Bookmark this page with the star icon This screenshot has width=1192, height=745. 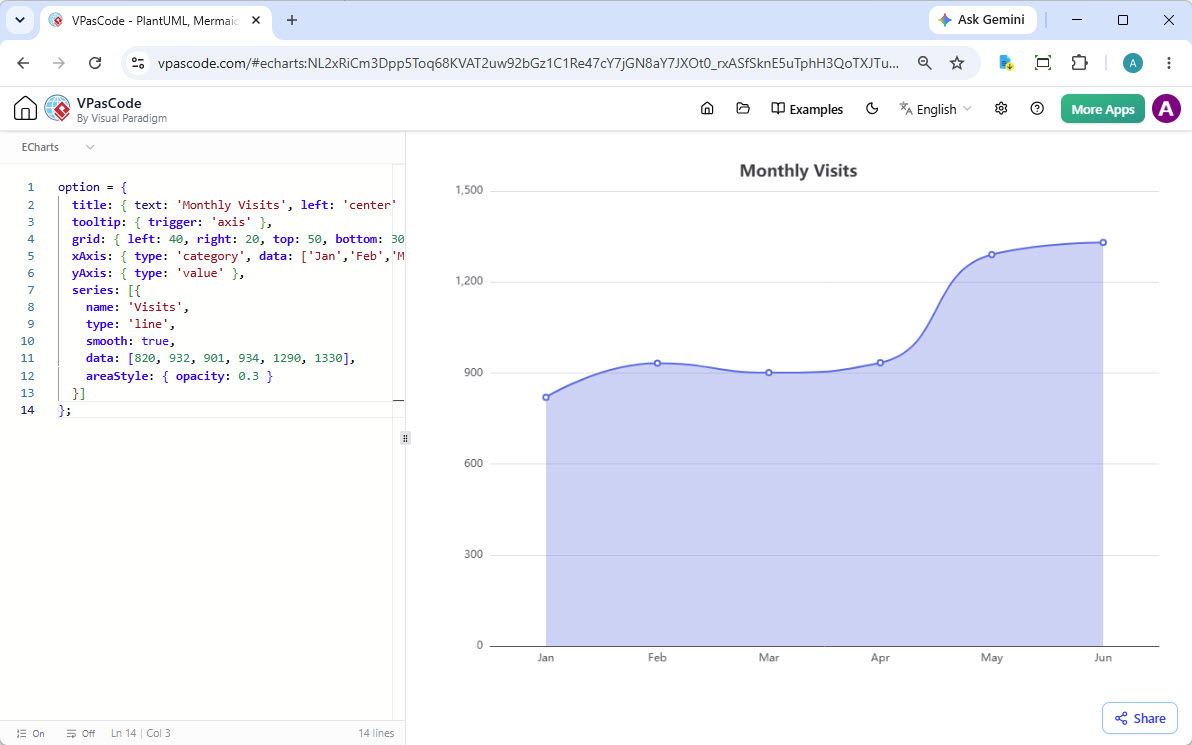[957, 63]
